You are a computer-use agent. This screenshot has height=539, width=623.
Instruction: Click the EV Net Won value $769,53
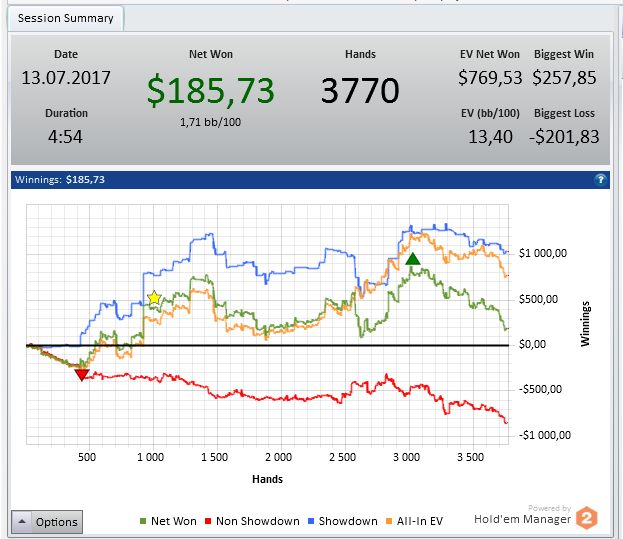tap(490, 78)
